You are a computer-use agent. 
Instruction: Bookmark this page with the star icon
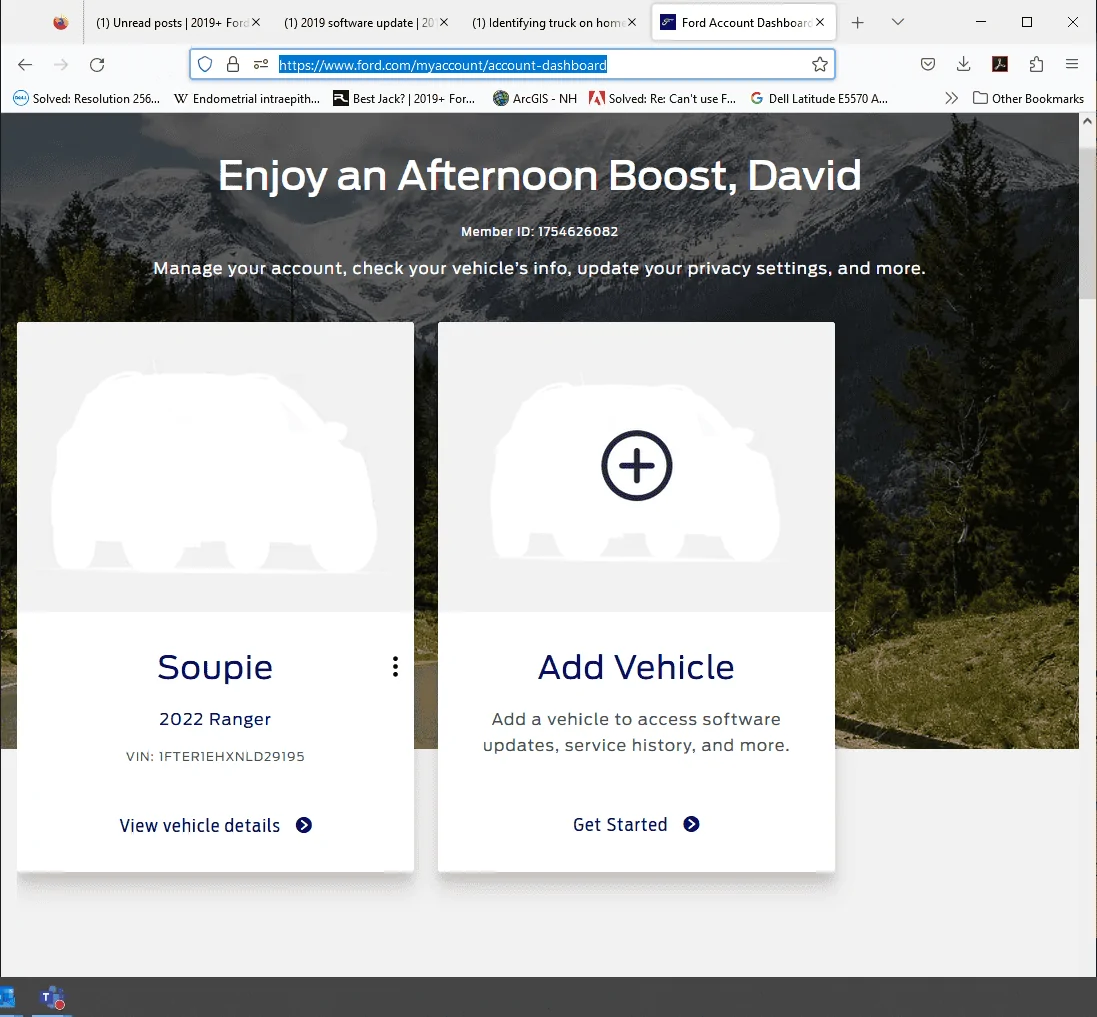(820, 64)
